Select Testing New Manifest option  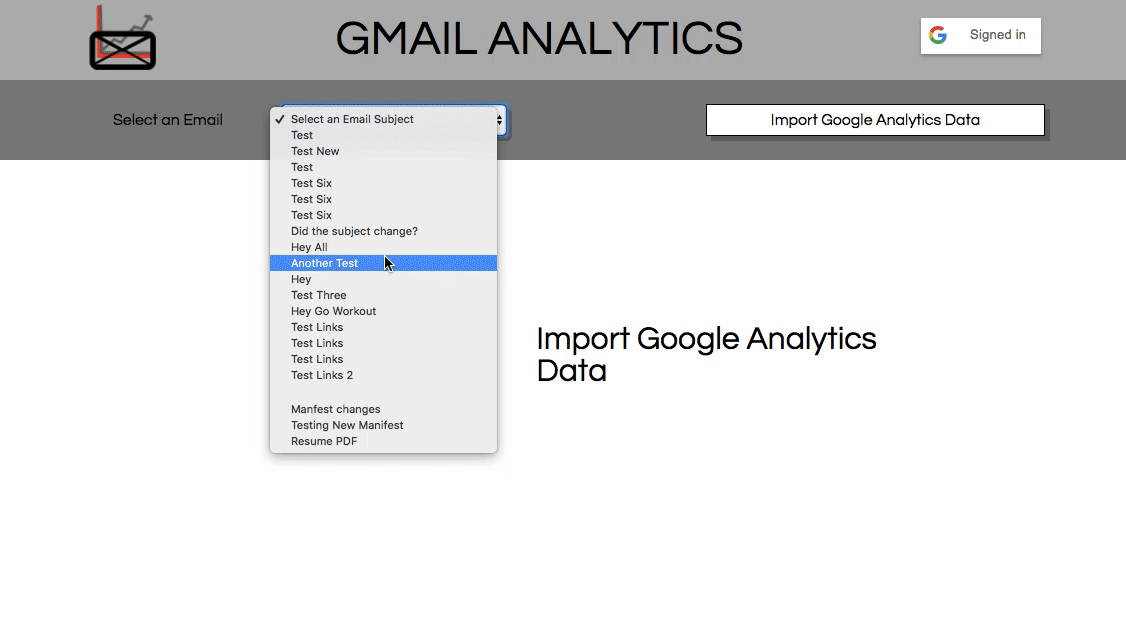(x=347, y=425)
